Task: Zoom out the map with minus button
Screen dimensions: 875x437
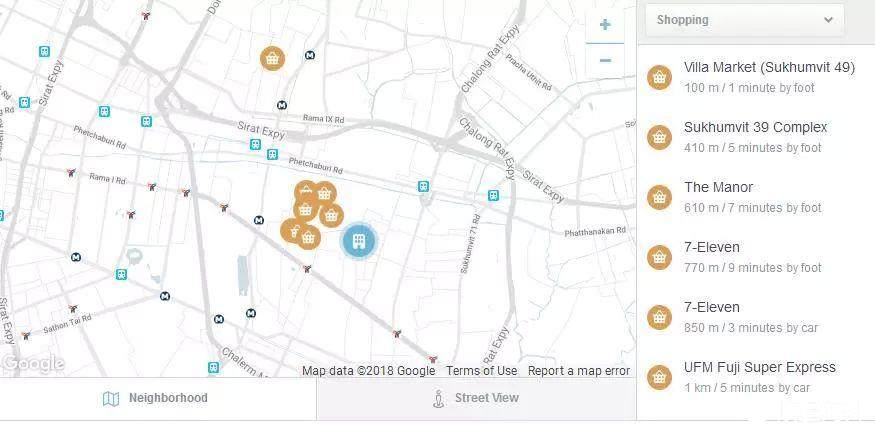Action: 605,60
